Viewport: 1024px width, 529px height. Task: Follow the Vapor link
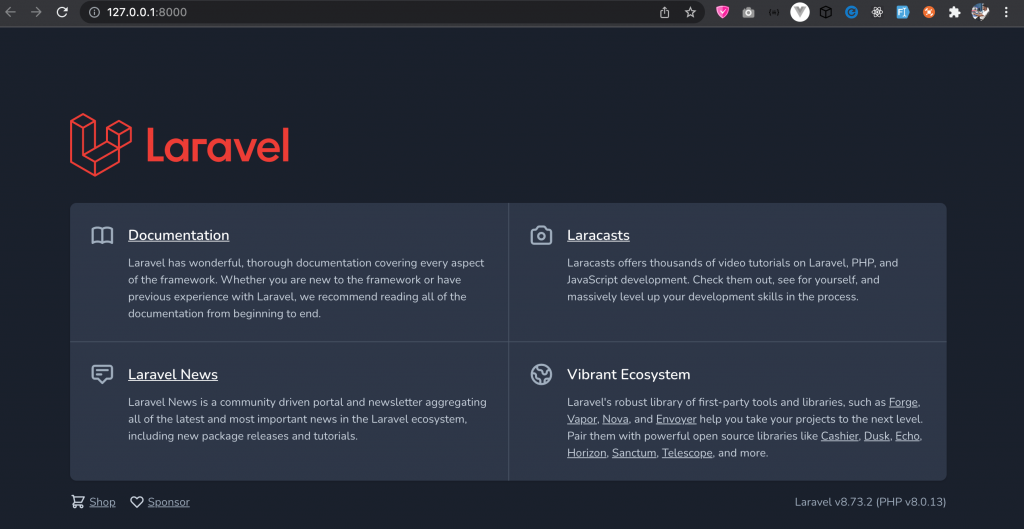coord(581,419)
